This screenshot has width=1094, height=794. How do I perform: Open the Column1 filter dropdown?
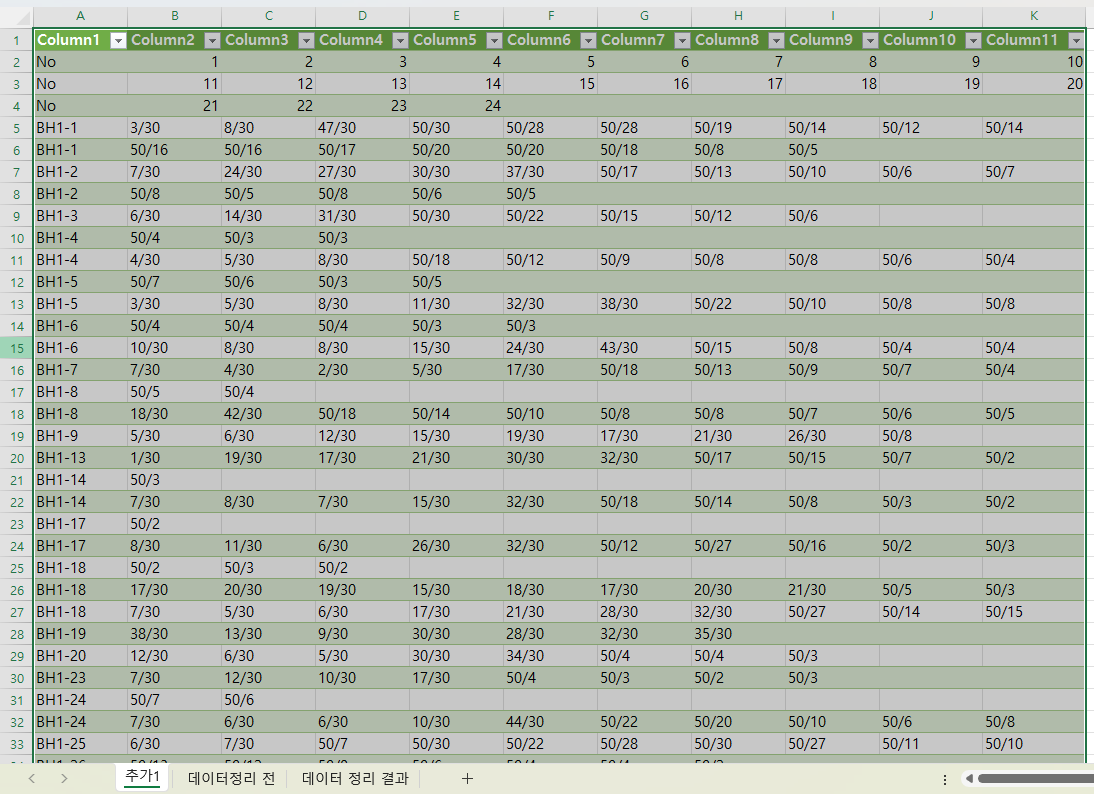tap(118, 40)
